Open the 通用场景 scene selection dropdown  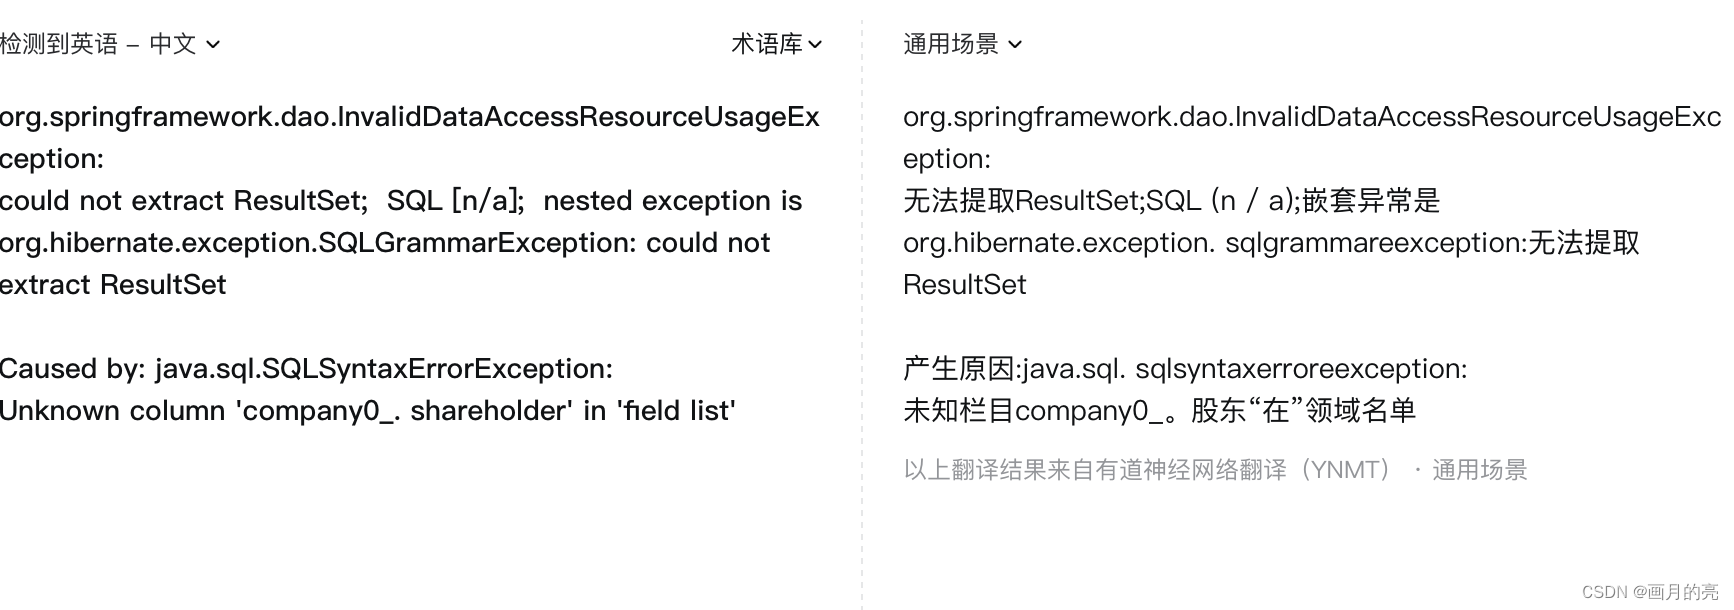950,44
